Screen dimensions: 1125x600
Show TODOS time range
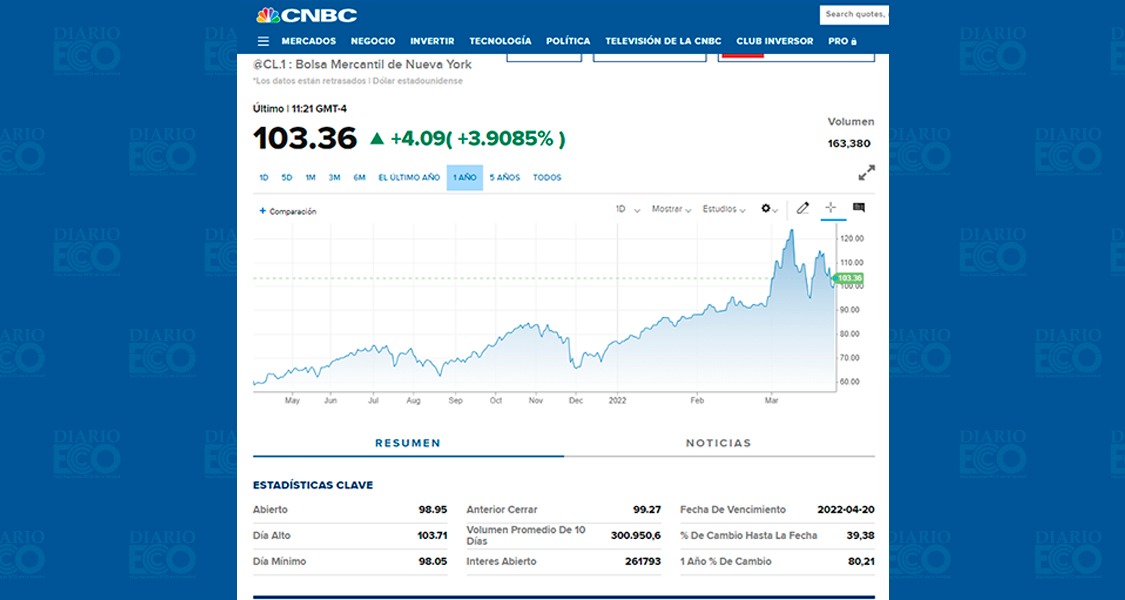[547, 178]
